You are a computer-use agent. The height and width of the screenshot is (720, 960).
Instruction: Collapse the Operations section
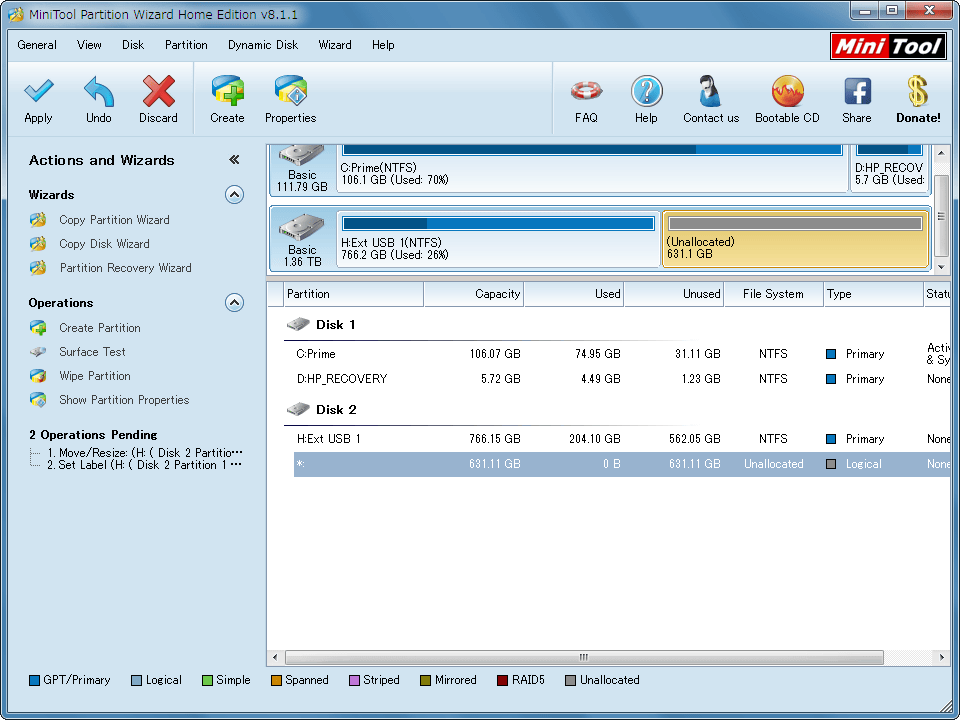234,302
